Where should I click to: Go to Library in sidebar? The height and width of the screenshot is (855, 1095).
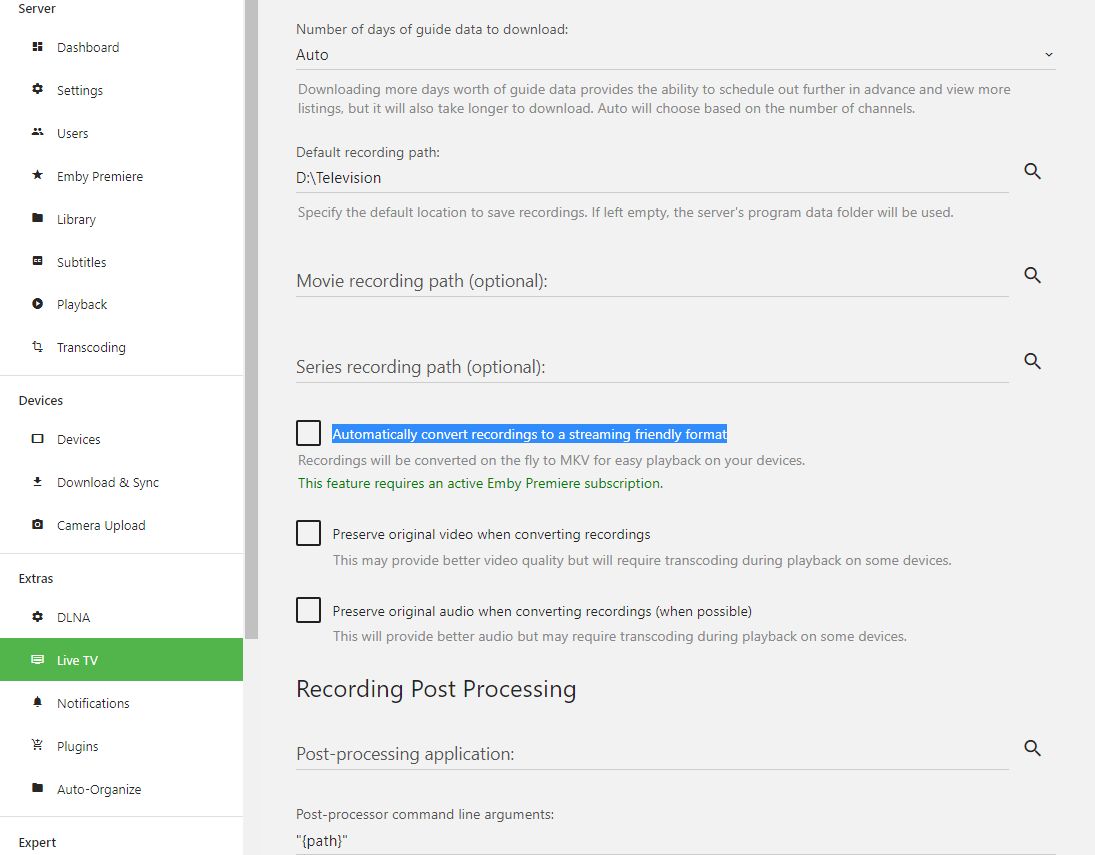click(76, 219)
